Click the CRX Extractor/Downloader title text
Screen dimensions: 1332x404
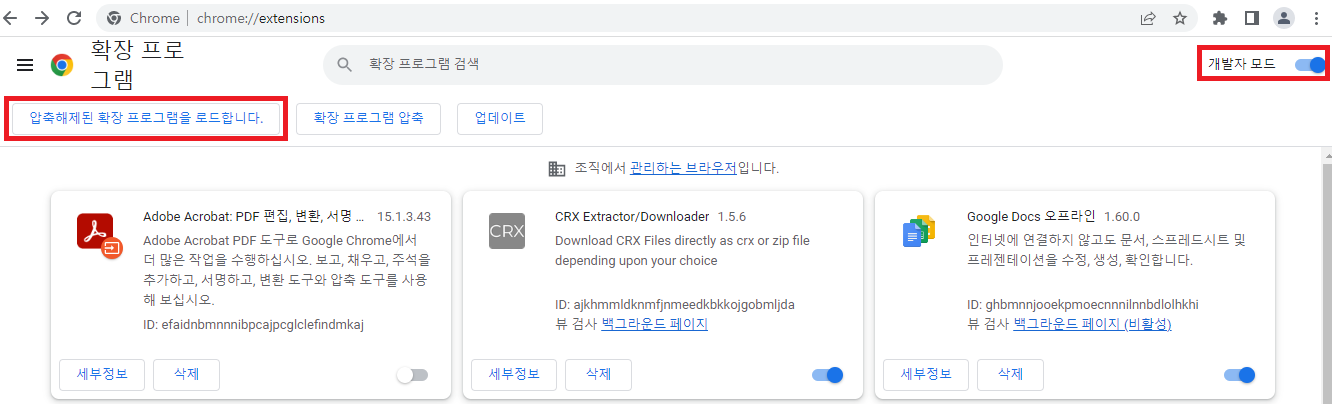(632, 216)
